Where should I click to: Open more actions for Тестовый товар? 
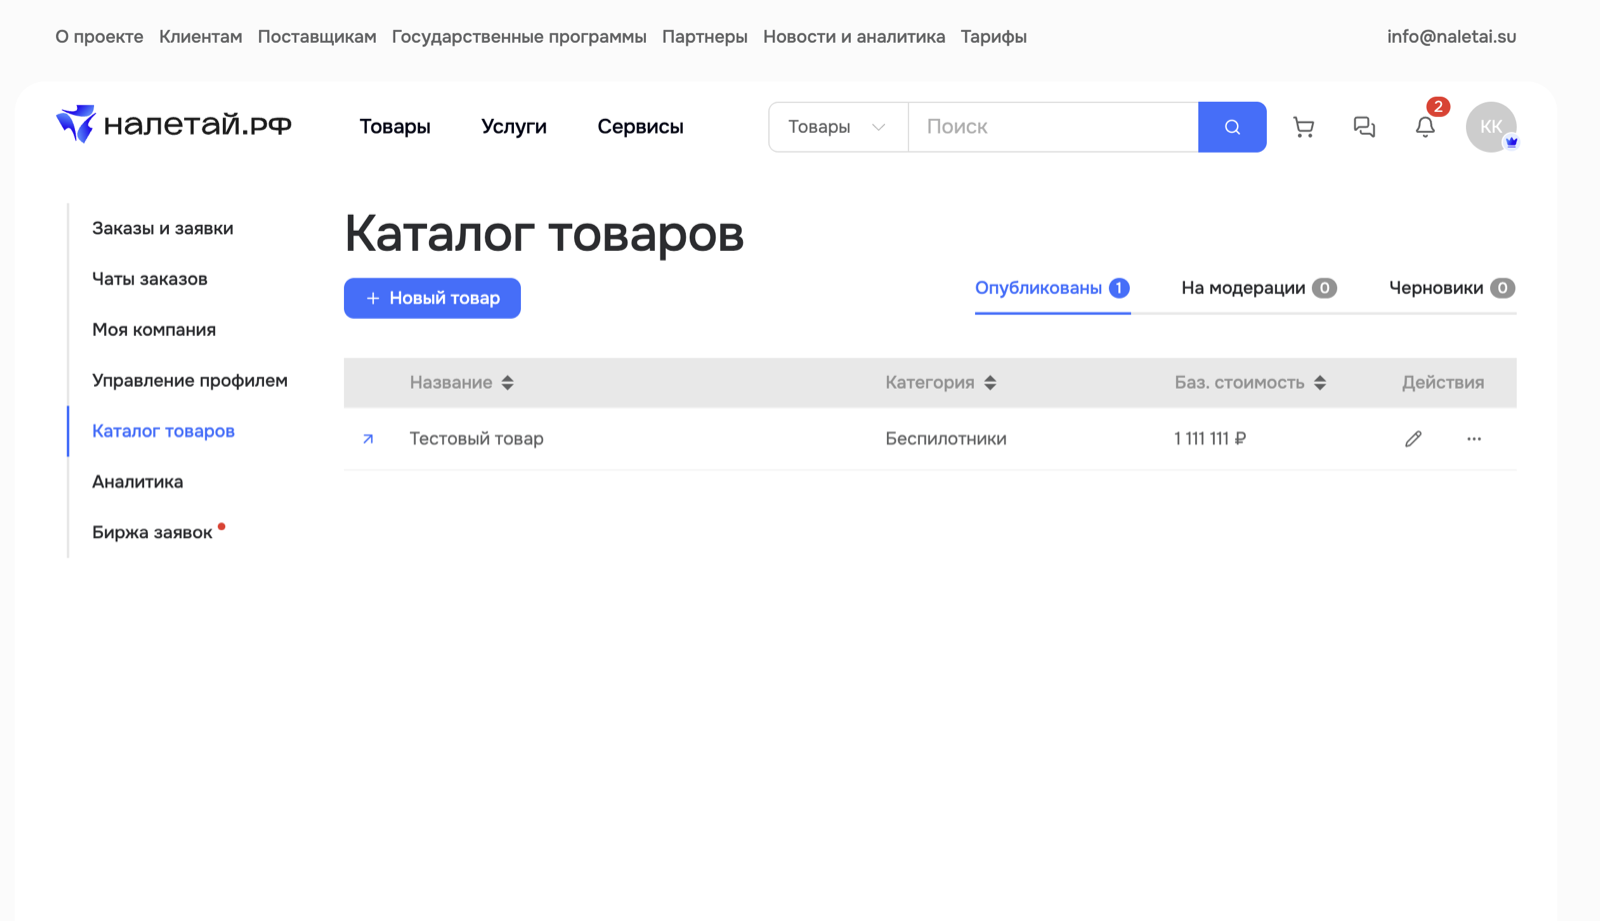(x=1474, y=439)
